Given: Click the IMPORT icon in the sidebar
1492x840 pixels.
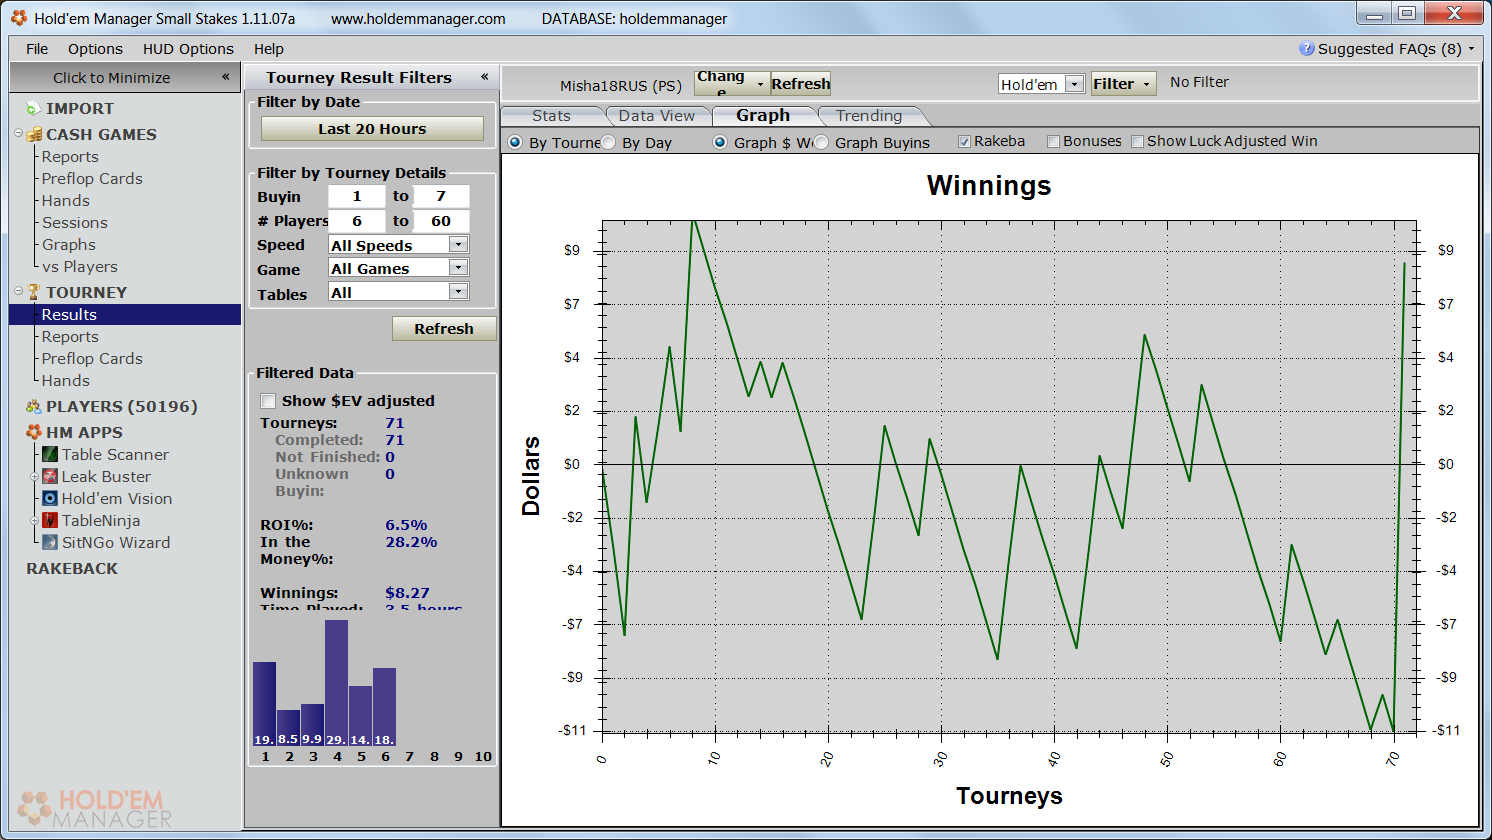Looking at the screenshot, I should pos(34,108).
